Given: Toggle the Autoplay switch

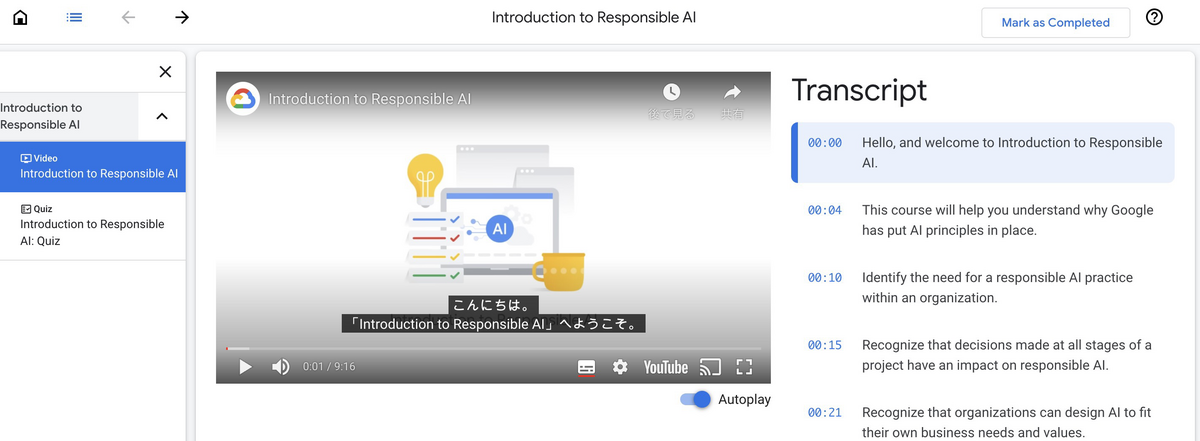Looking at the screenshot, I should (x=695, y=399).
